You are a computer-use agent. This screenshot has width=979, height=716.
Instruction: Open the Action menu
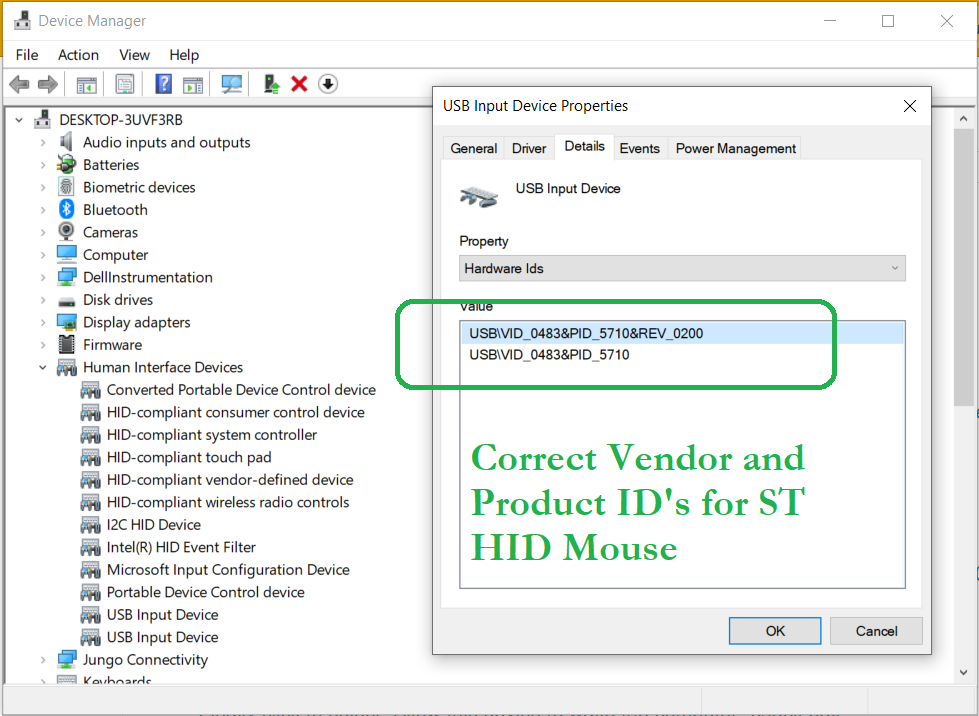(78, 55)
